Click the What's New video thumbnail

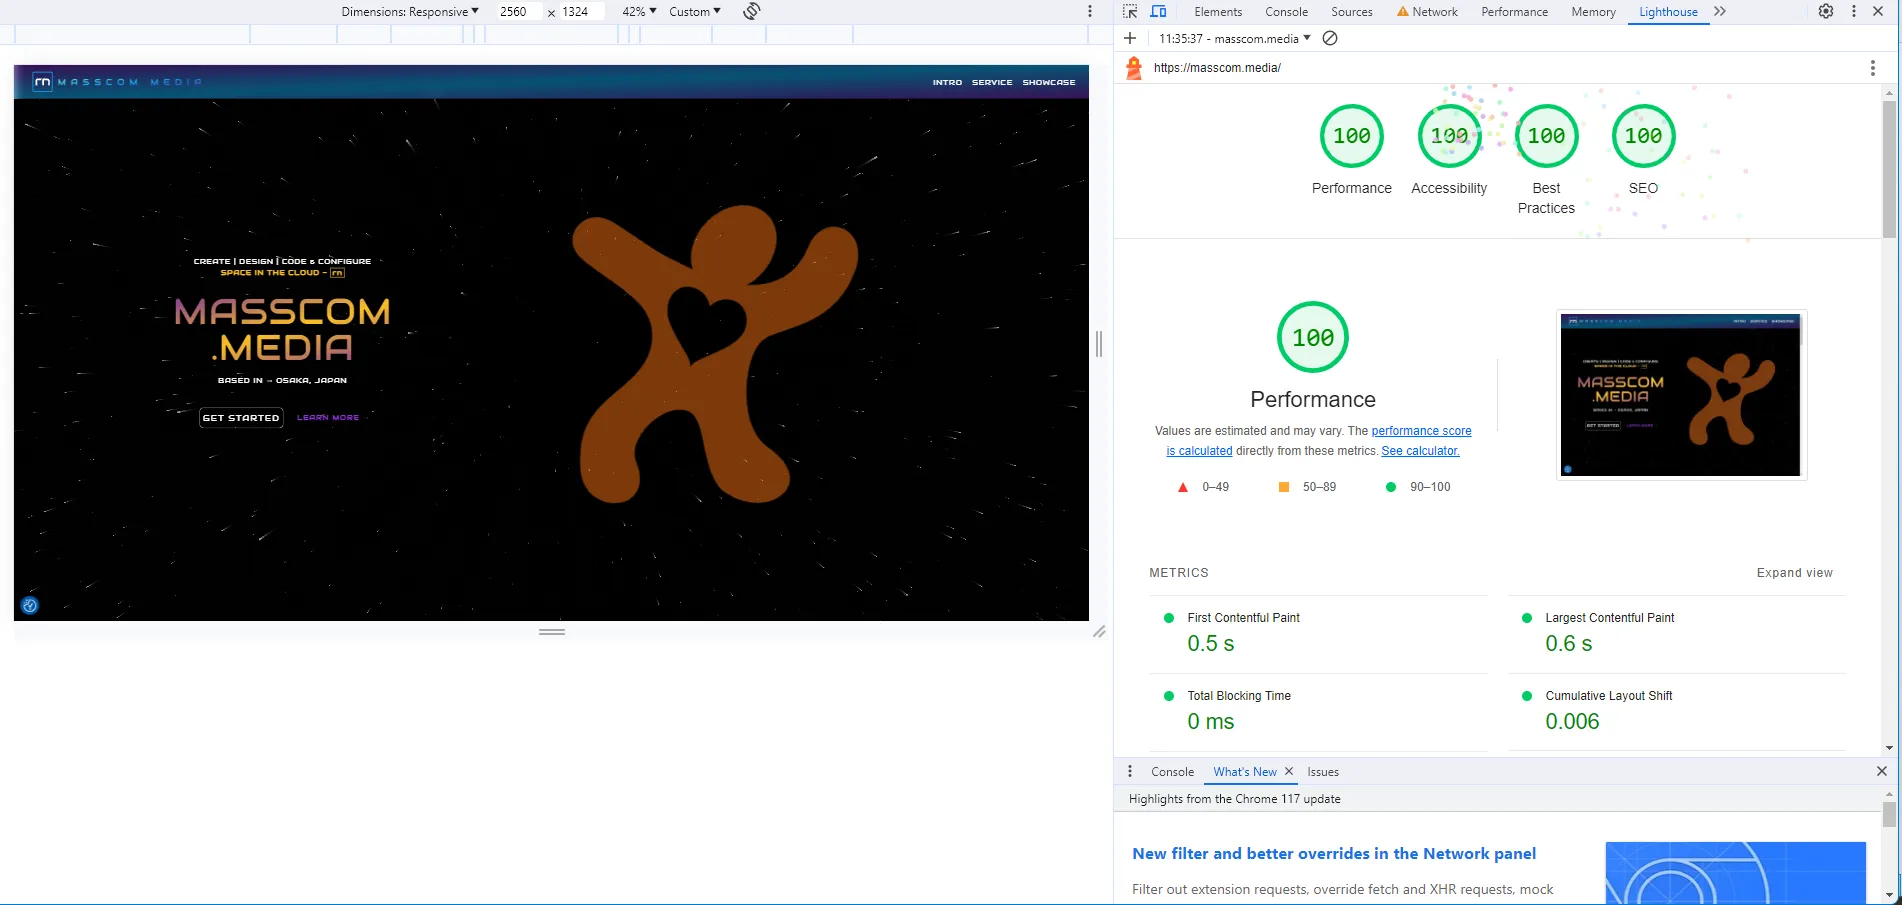[x=1736, y=873]
